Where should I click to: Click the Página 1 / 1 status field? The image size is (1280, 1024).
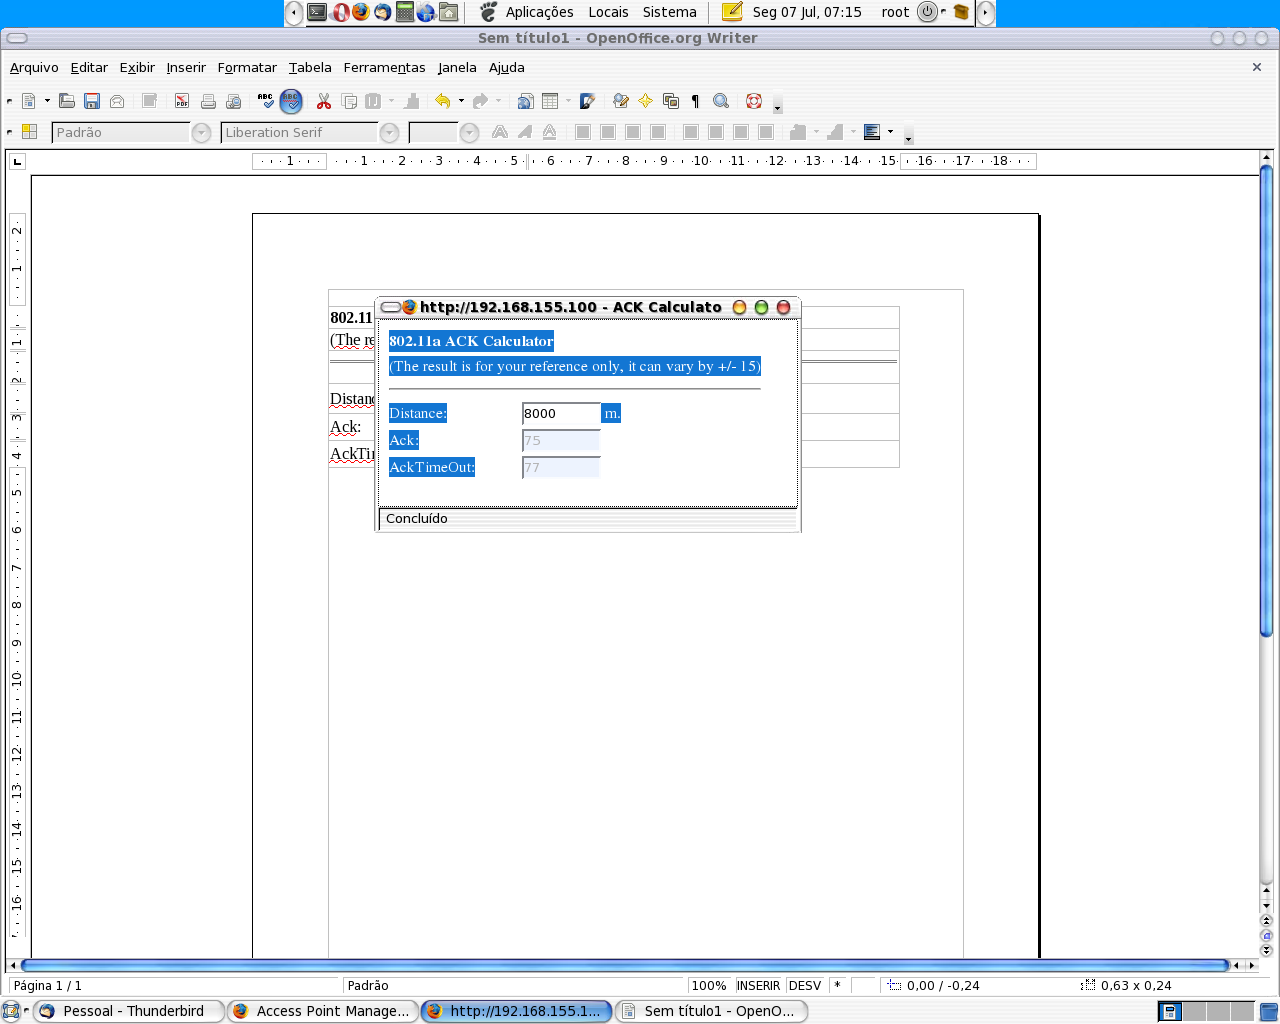[x=48, y=986]
